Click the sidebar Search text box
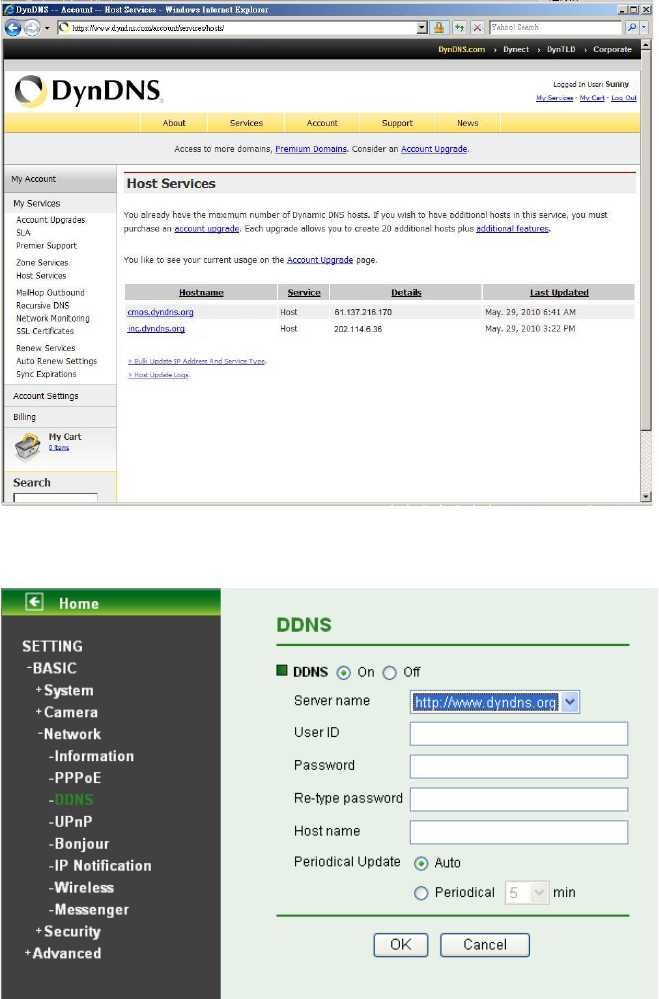 (x=55, y=498)
